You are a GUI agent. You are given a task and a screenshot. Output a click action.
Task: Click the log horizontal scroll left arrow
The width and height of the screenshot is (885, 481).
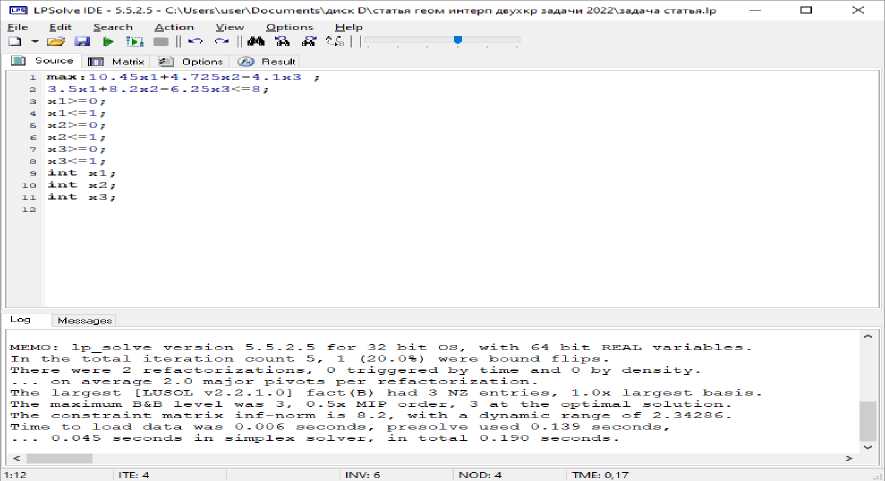click(x=16, y=458)
